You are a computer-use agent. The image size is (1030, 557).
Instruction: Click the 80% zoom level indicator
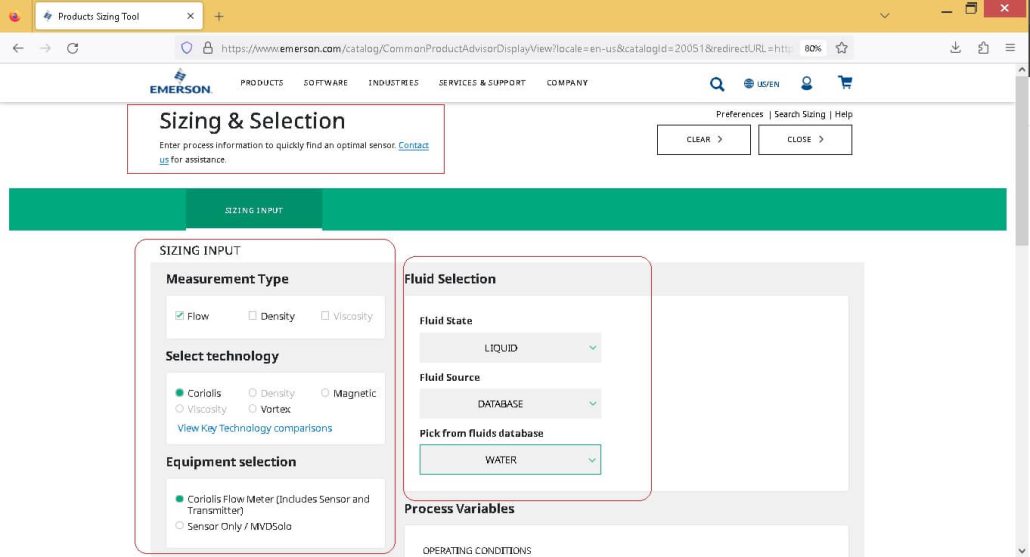pyautogui.click(x=813, y=48)
